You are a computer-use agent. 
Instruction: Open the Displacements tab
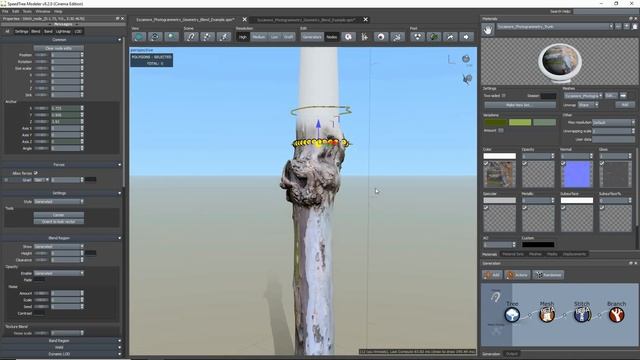point(574,254)
